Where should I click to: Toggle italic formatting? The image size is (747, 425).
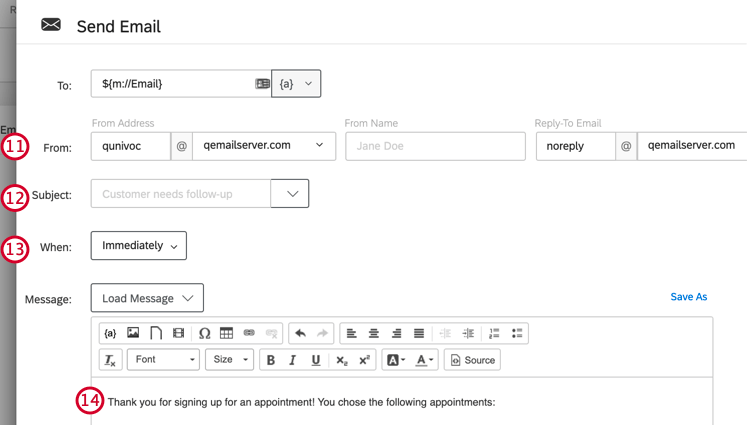(293, 360)
